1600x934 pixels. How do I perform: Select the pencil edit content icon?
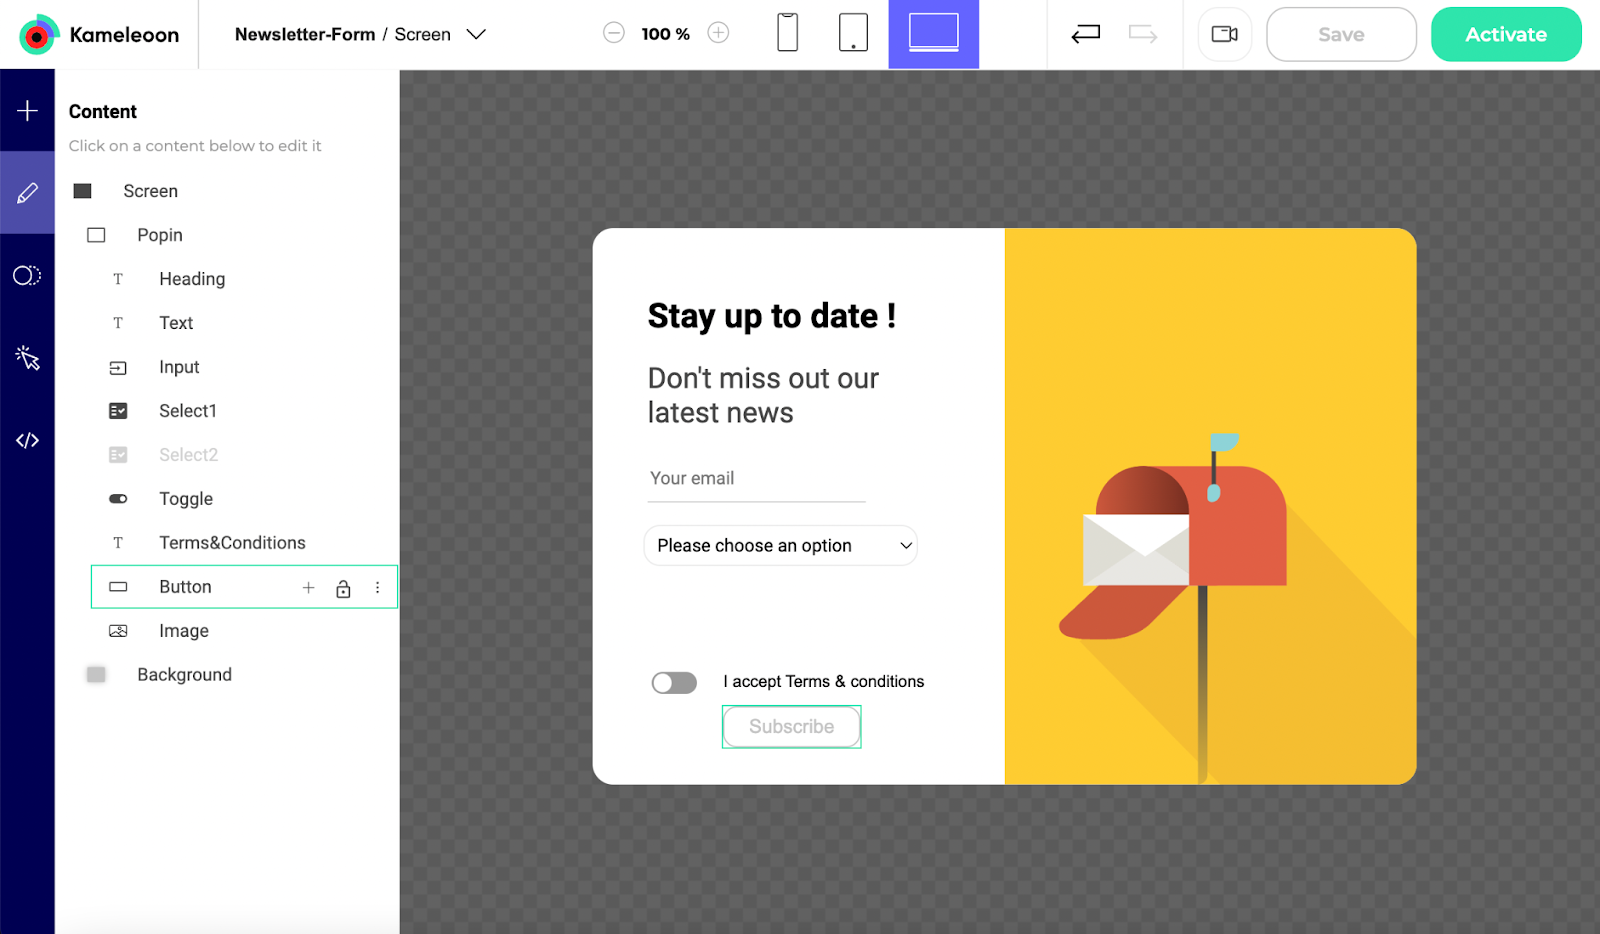(x=27, y=193)
